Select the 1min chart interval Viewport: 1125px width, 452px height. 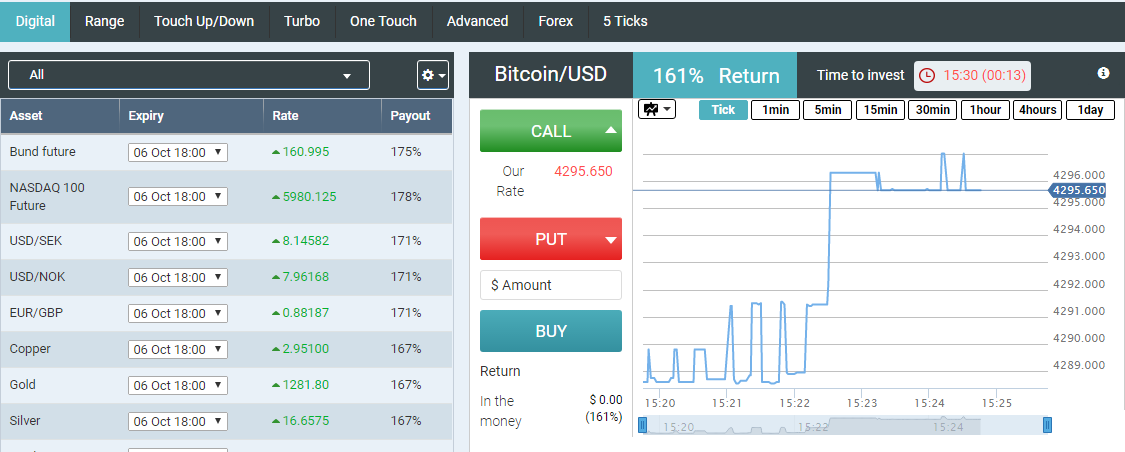pyautogui.click(x=776, y=110)
